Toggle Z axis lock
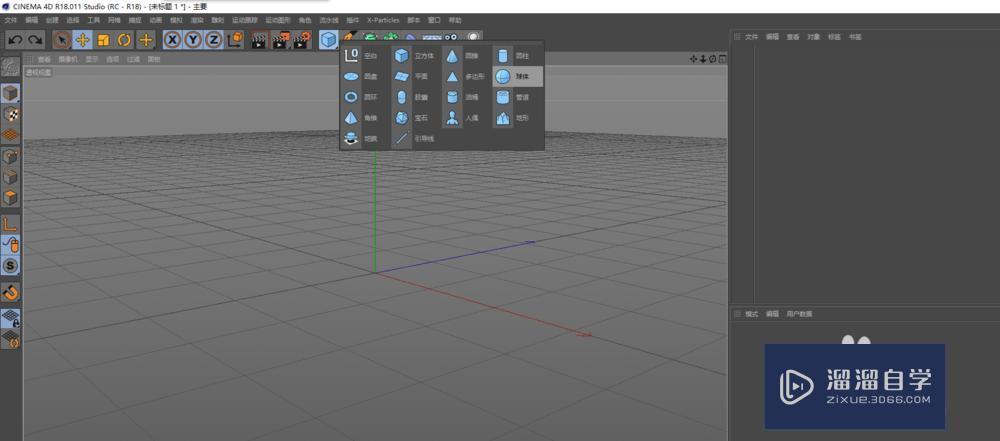The width and height of the screenshot is (1000, 441). point(214,40)
